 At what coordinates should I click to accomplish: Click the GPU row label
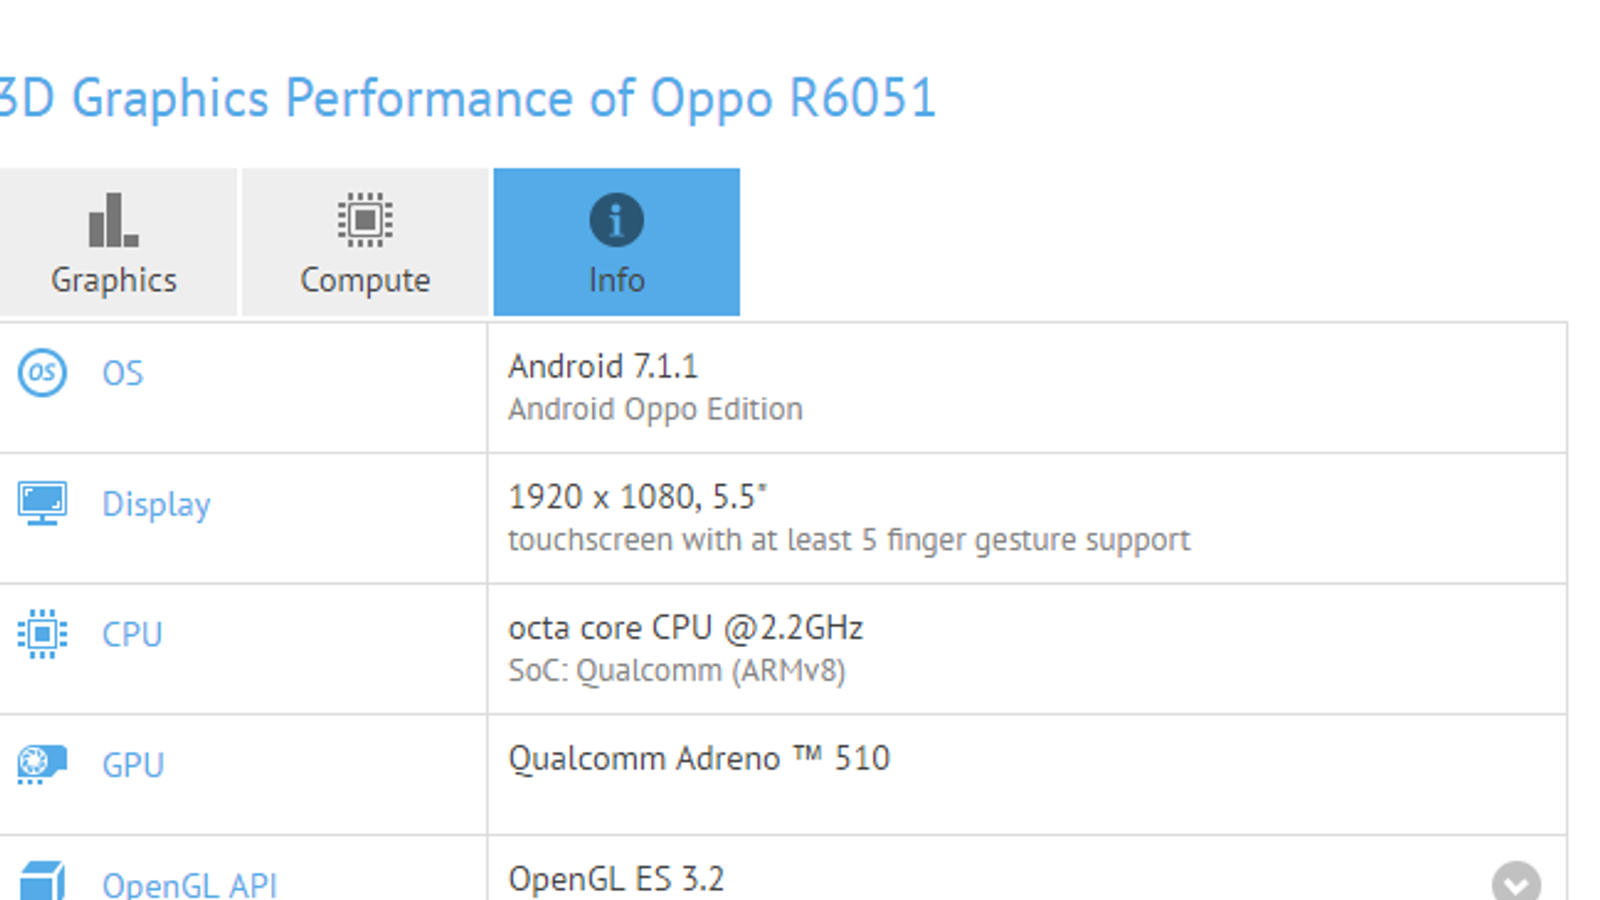pos(133,765)
